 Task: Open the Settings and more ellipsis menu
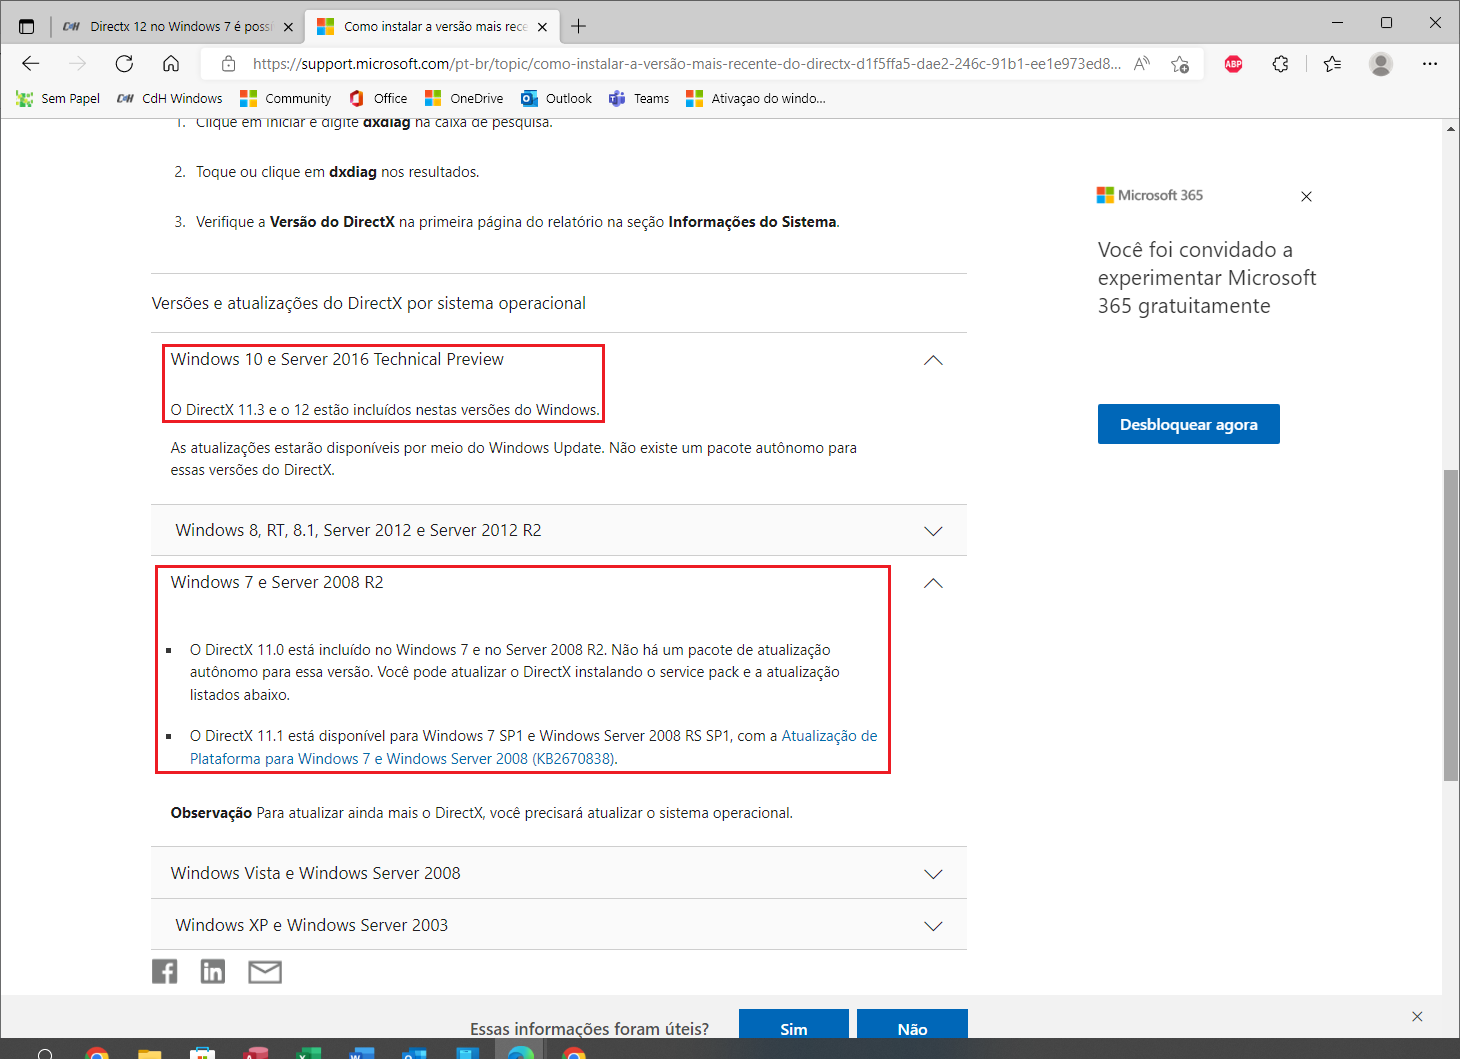[1430, 64]
